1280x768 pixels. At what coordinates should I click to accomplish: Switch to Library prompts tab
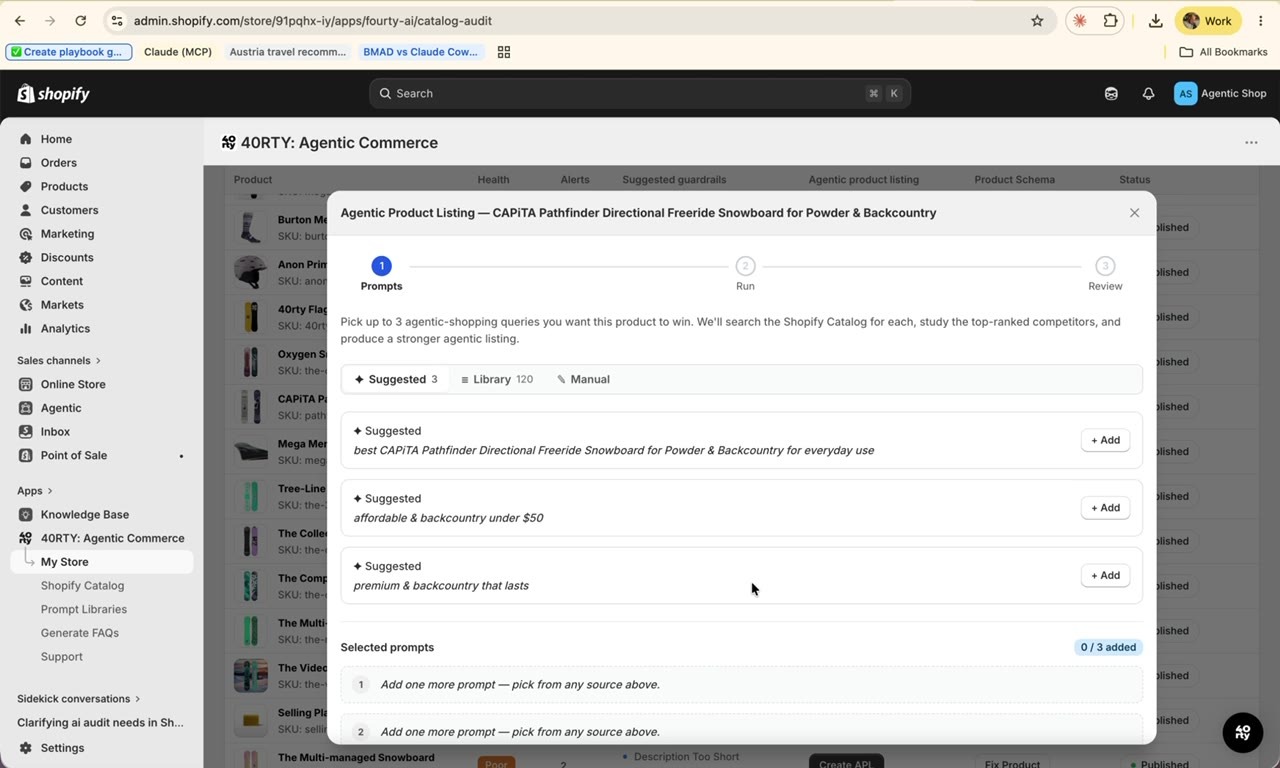(x=497, y=379)
